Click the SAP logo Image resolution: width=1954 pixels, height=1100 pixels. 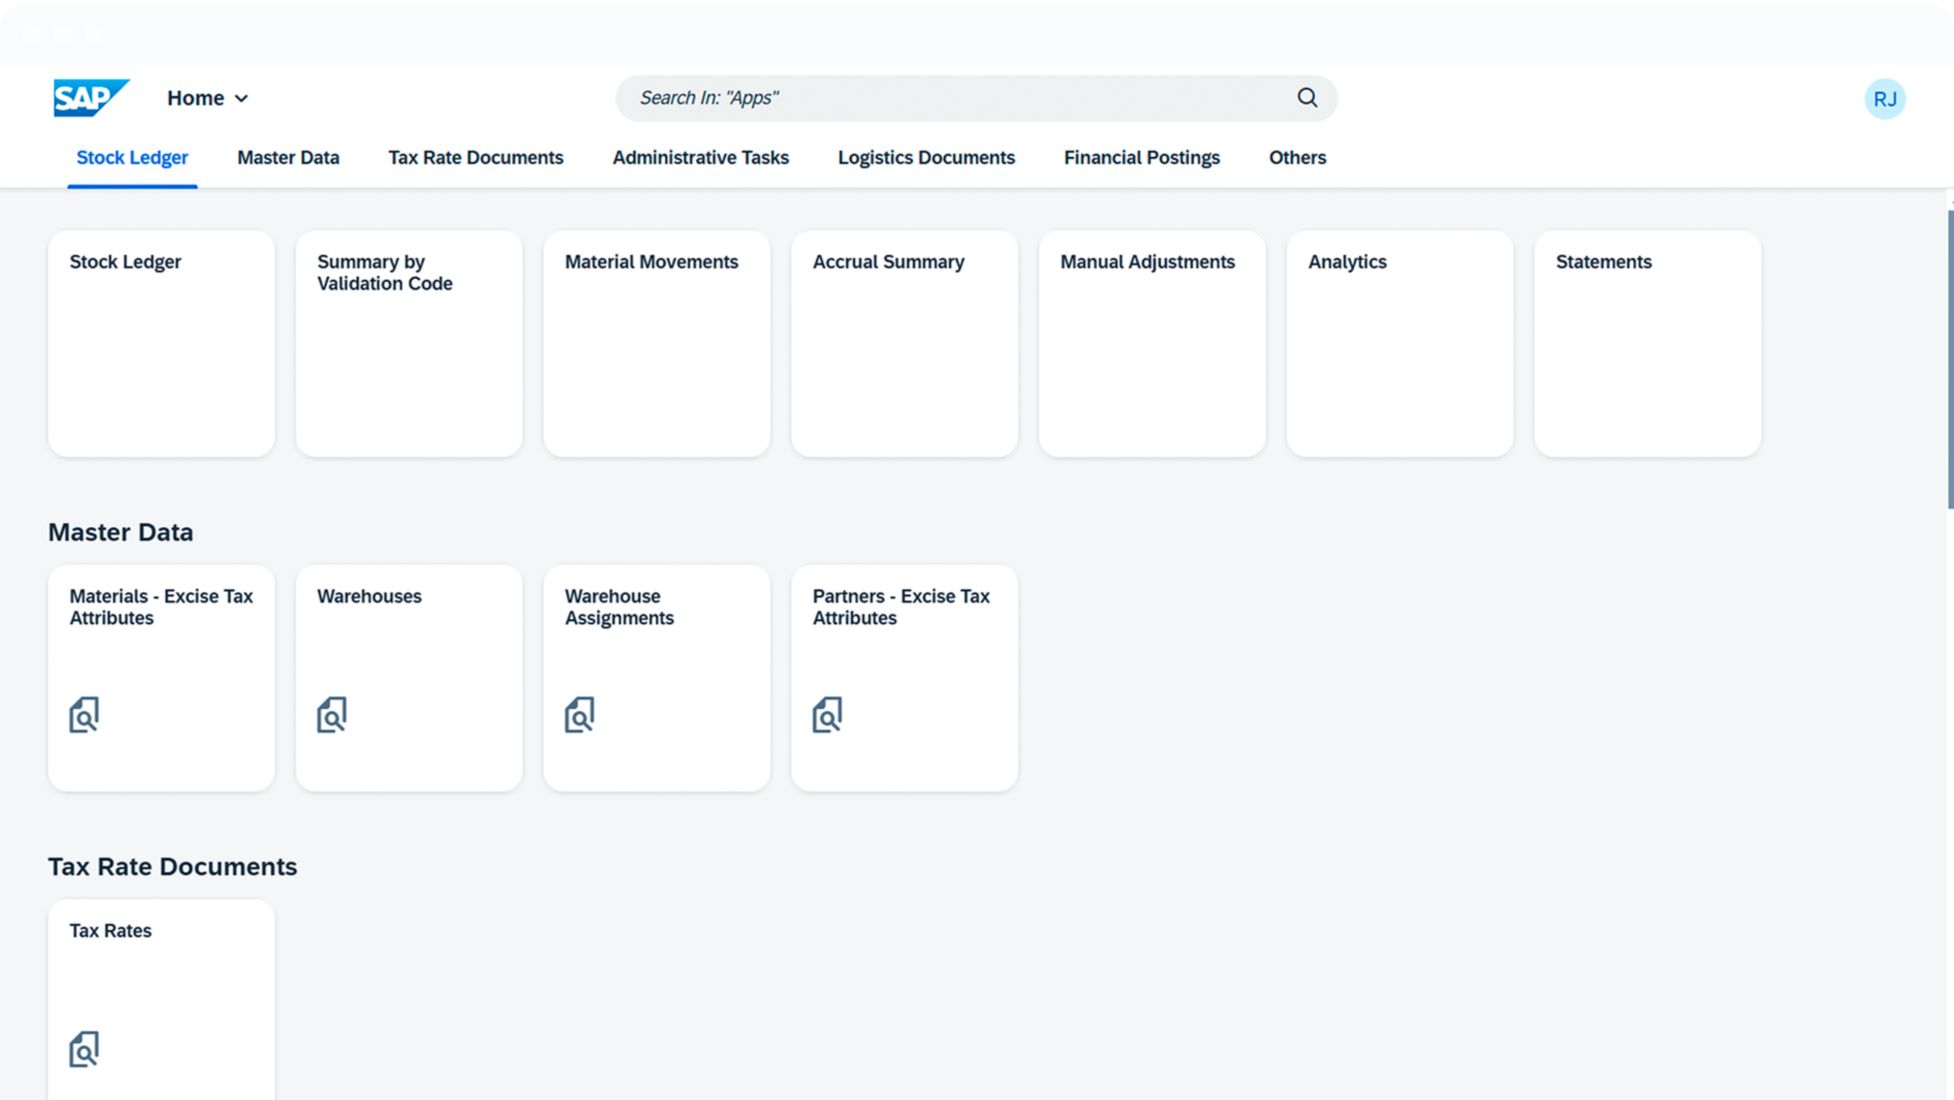[x=90, y=98]
